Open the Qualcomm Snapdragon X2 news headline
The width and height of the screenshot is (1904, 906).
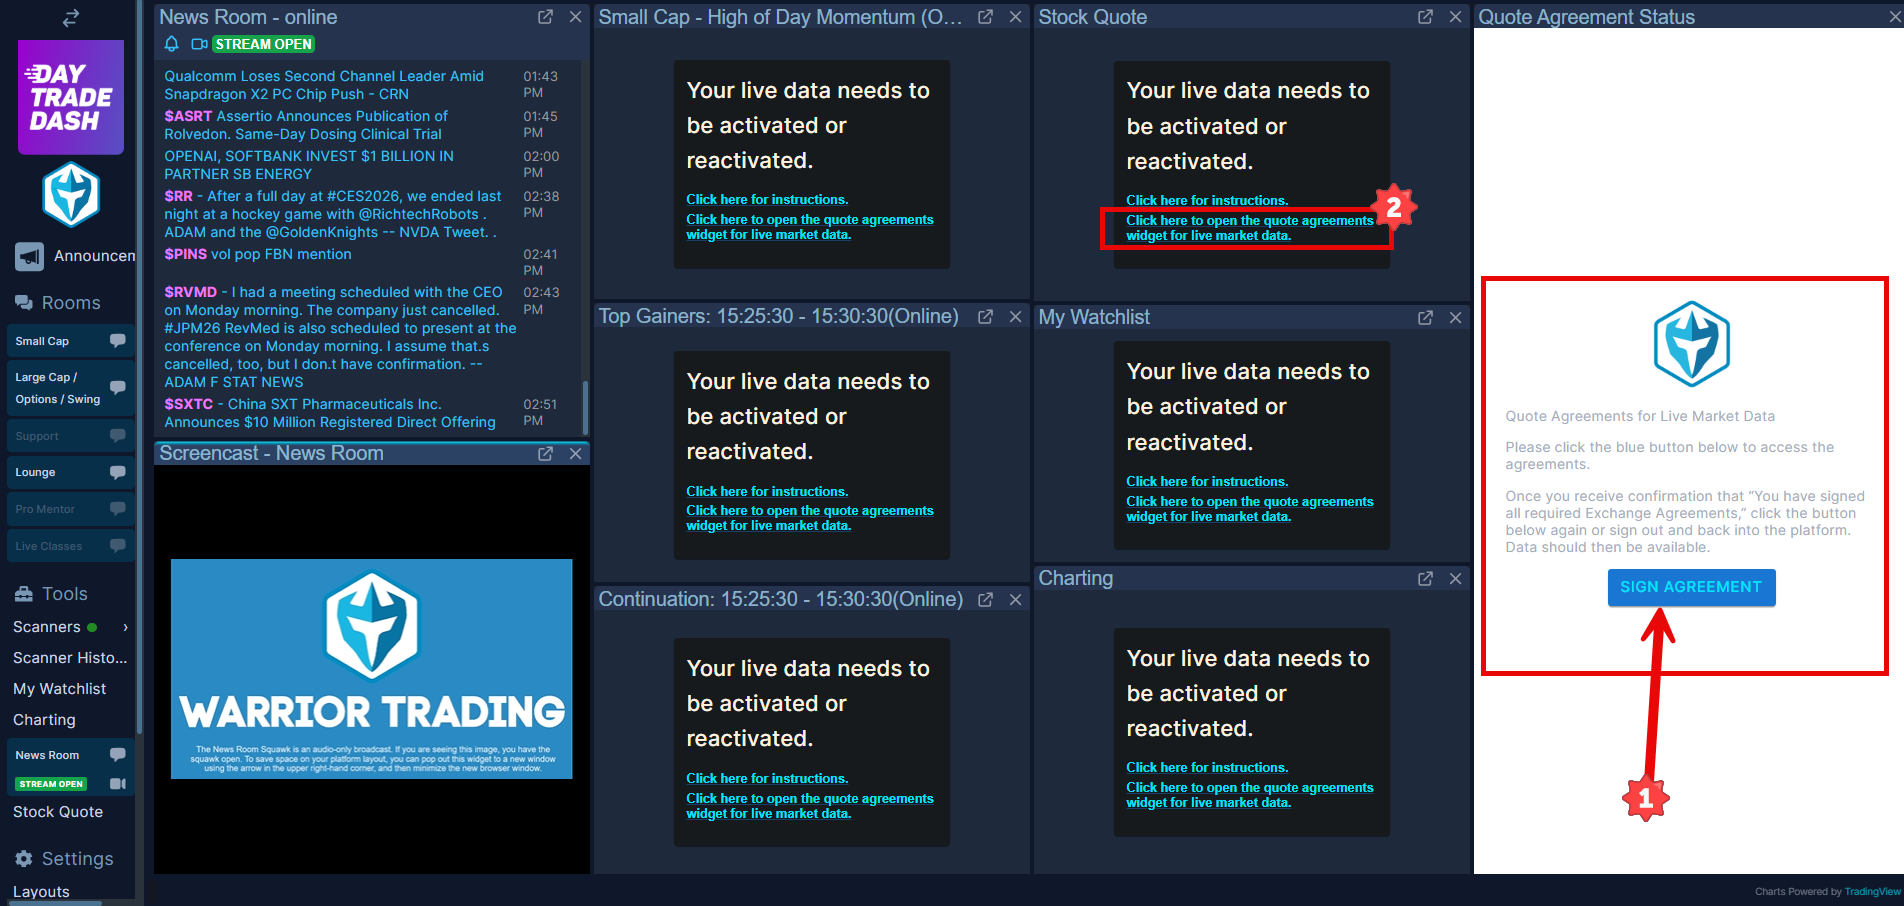pyautogui.click(x=324, y=85)
